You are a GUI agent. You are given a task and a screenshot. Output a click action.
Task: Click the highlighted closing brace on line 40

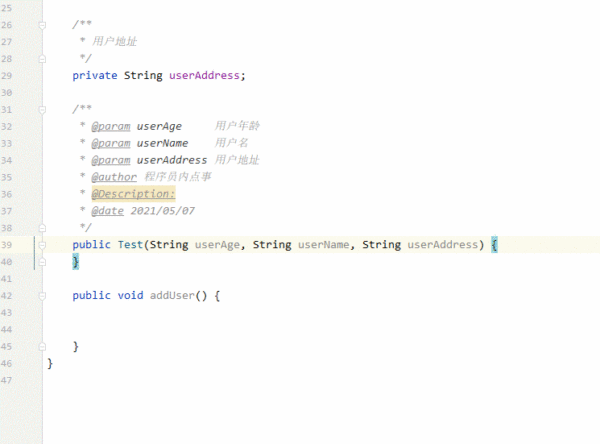pyautogui.click(x=75, y=261)
